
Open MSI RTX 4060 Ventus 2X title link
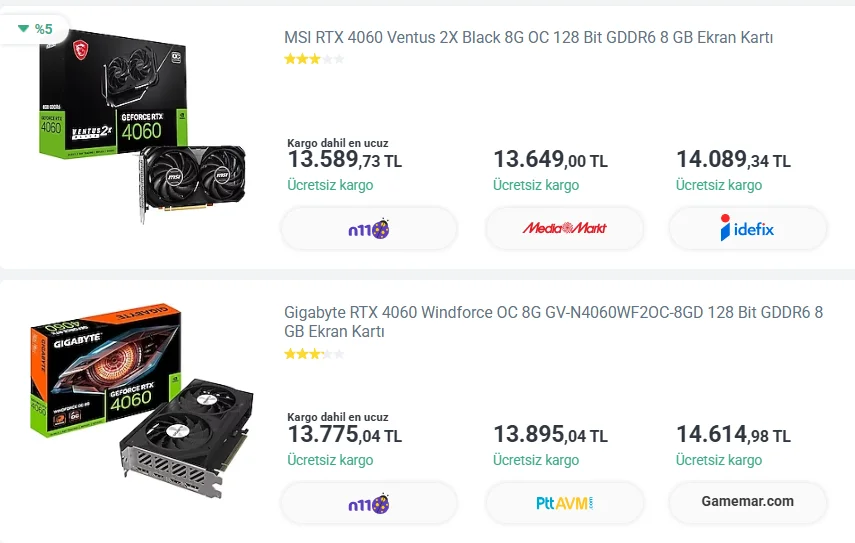coord(528,38)
